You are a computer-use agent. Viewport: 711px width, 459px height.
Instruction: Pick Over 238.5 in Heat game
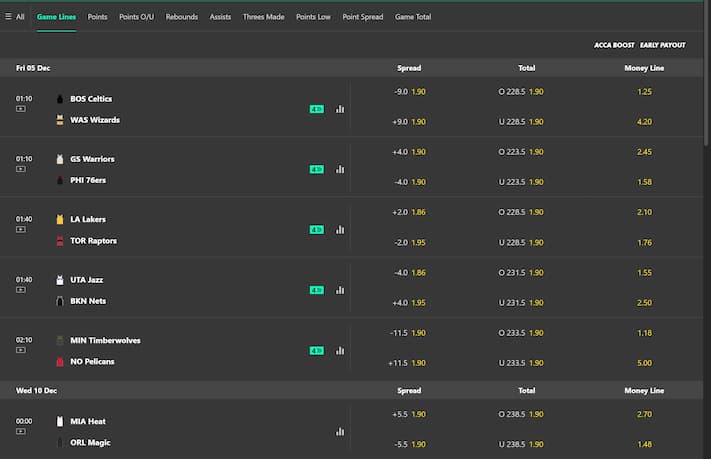pyautogui.click(x=521, y=414)
